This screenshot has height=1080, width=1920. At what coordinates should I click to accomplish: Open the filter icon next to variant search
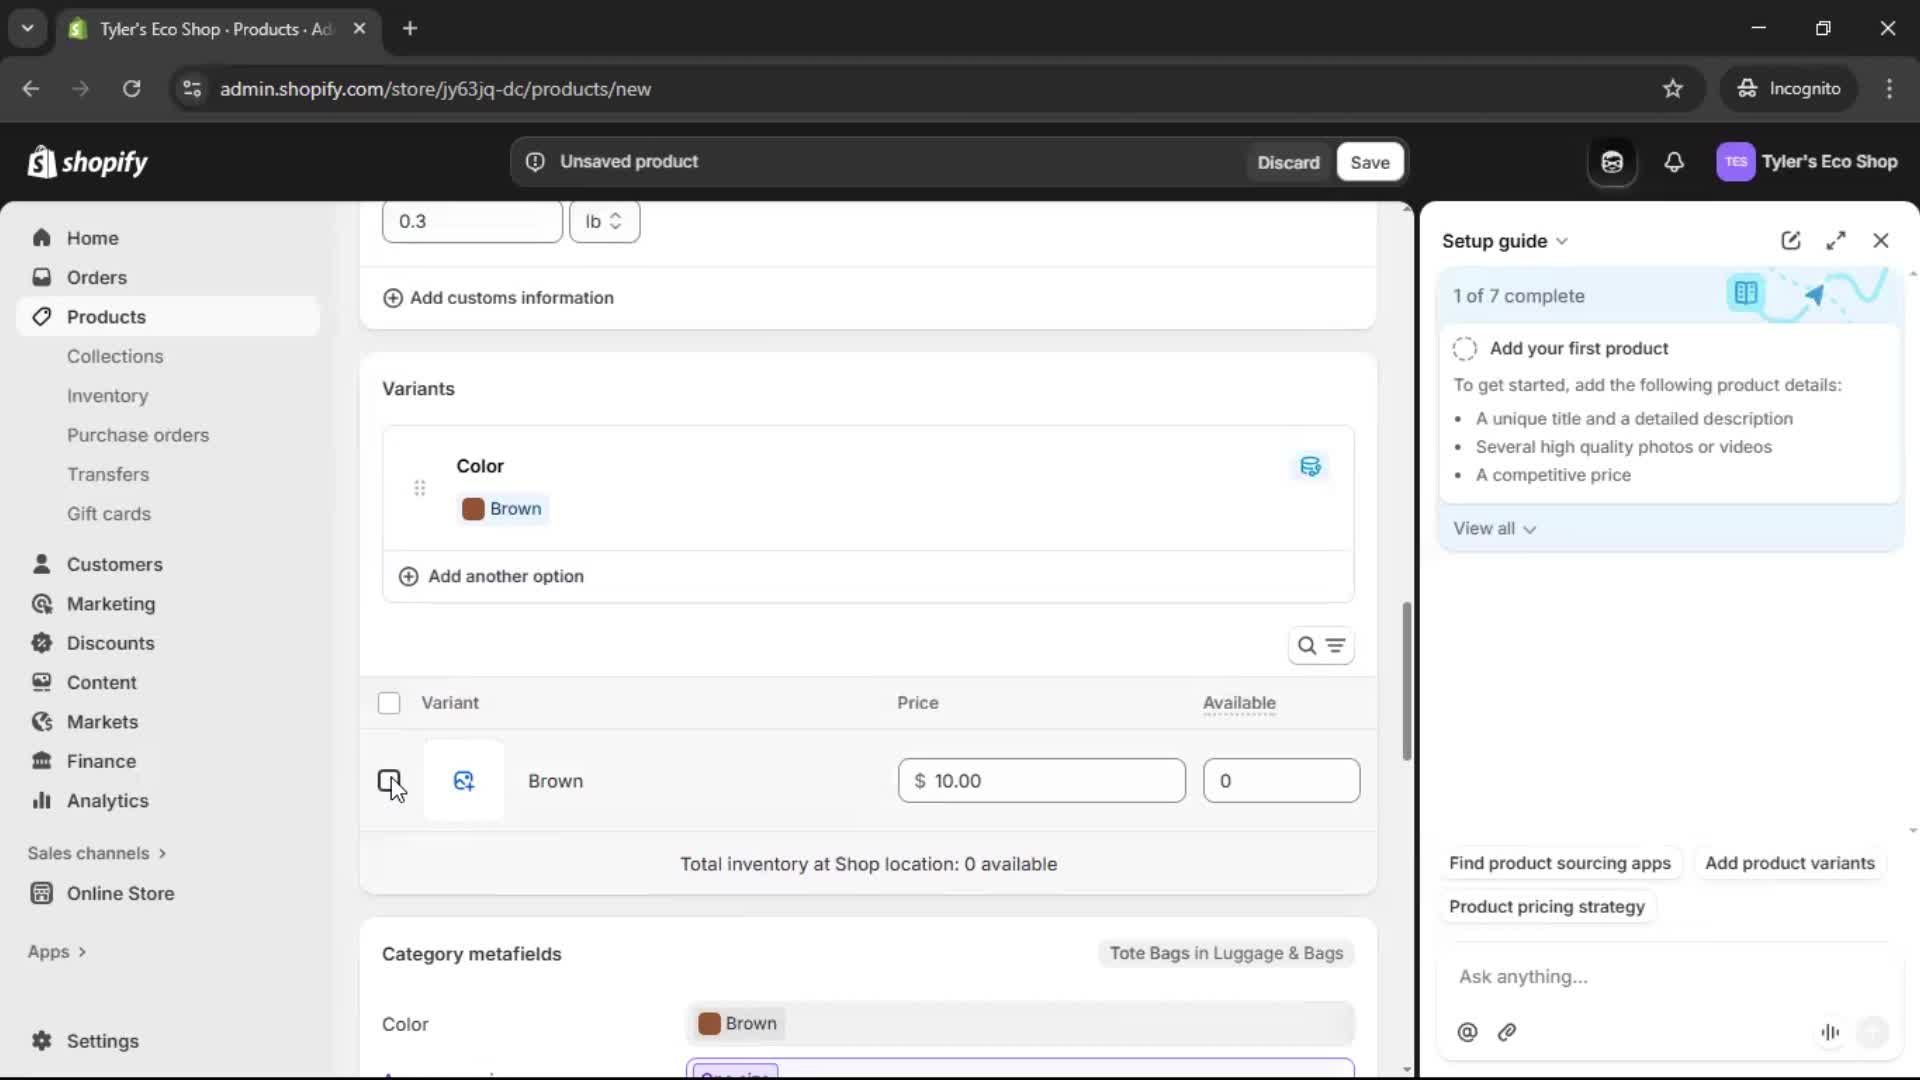[x=1337, y=645]
